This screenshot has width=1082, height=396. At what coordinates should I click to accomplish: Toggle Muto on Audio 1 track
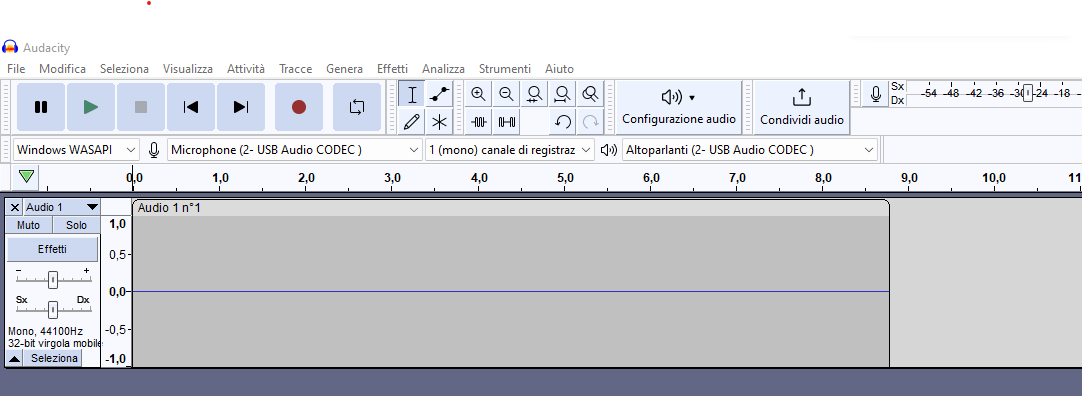[28, 226]
